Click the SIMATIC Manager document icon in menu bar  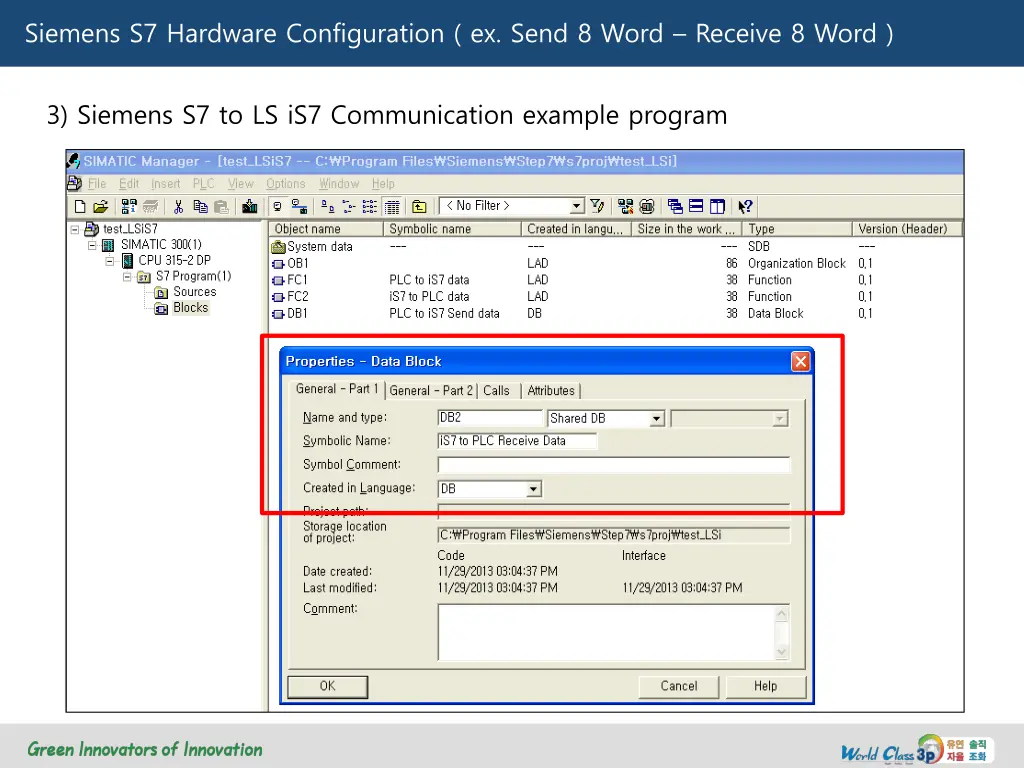point(74,184)
